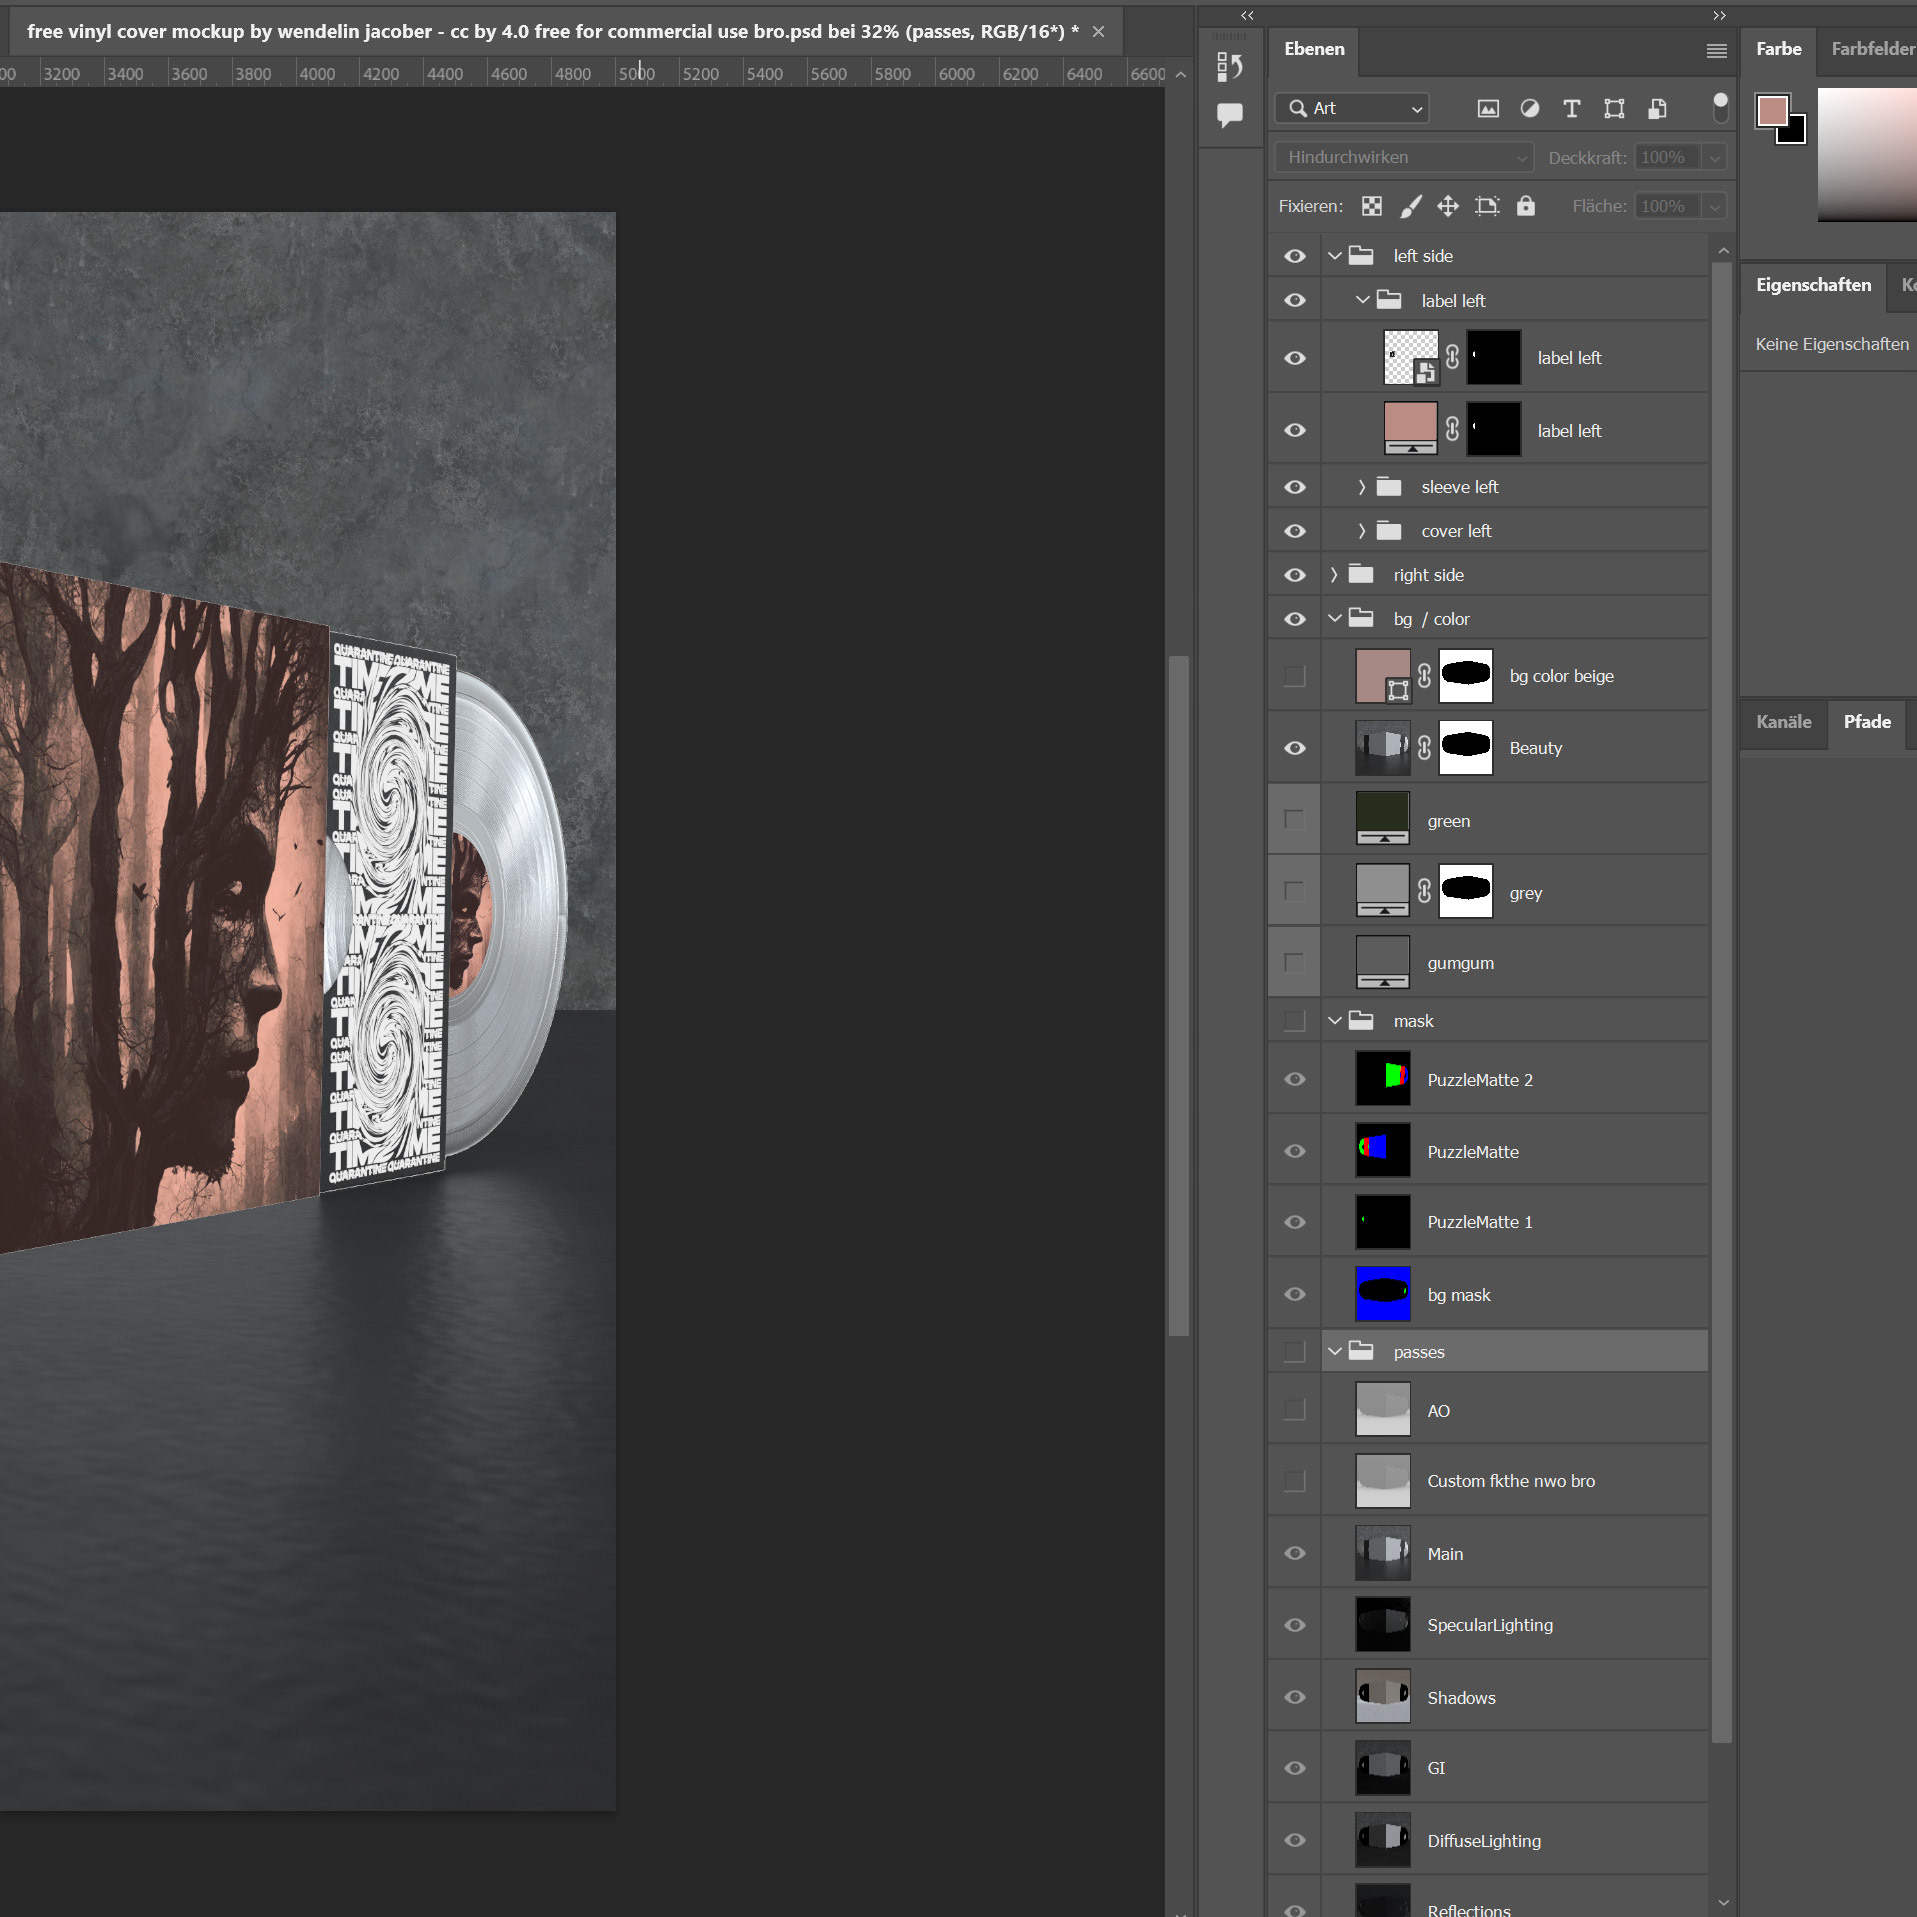Click the adjustment layer filter icon

[1530, 109]
